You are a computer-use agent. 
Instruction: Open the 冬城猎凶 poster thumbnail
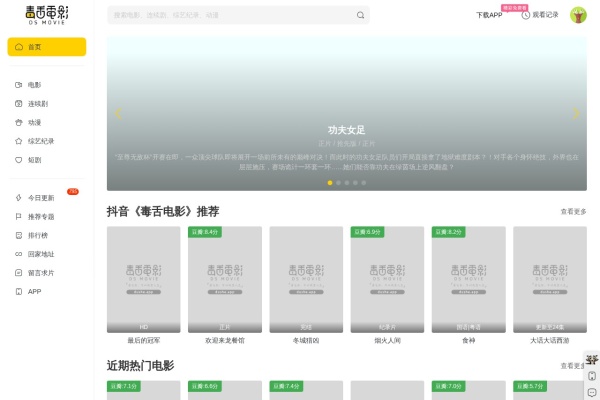pyautogui.click(x=306, y=279)
